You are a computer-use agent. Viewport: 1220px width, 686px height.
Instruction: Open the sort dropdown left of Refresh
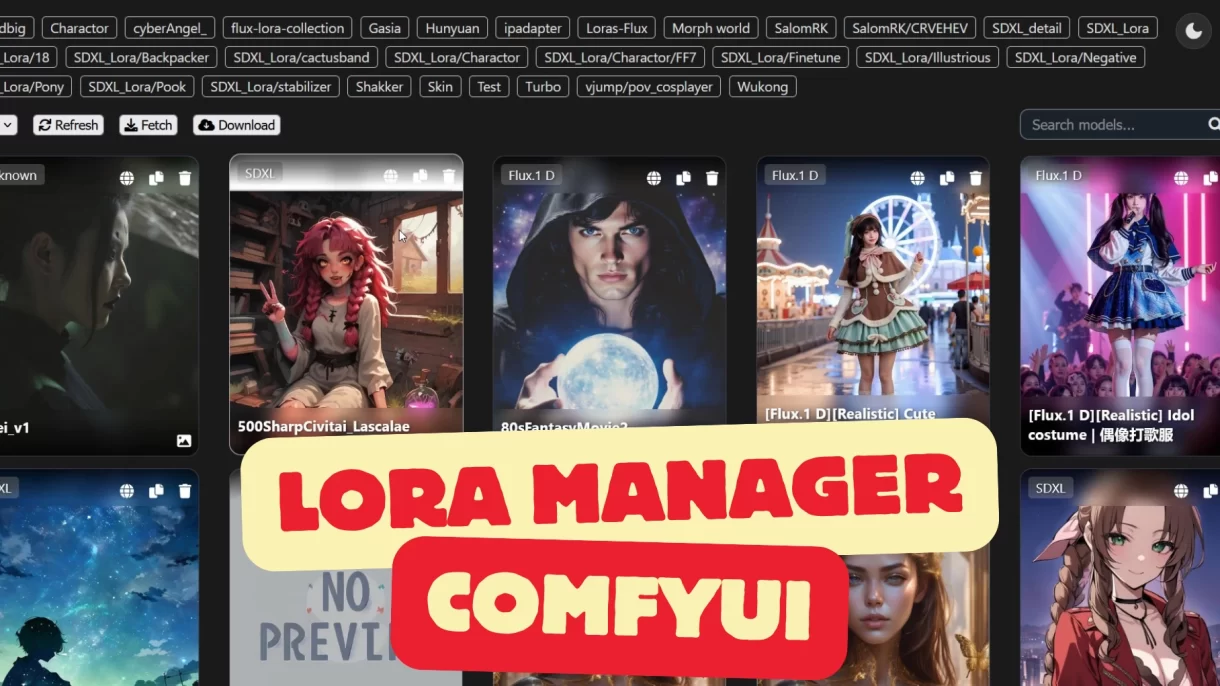coord(8,125)
